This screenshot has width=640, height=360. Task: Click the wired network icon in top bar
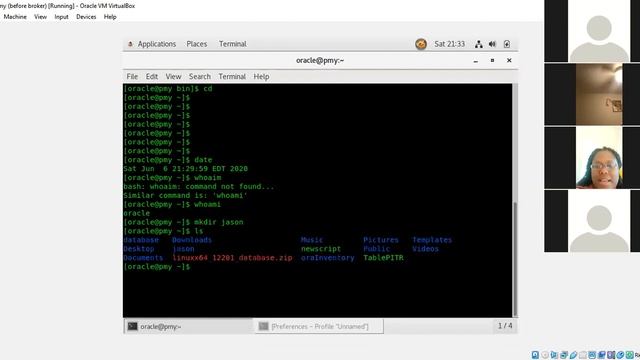pos(479,44)
